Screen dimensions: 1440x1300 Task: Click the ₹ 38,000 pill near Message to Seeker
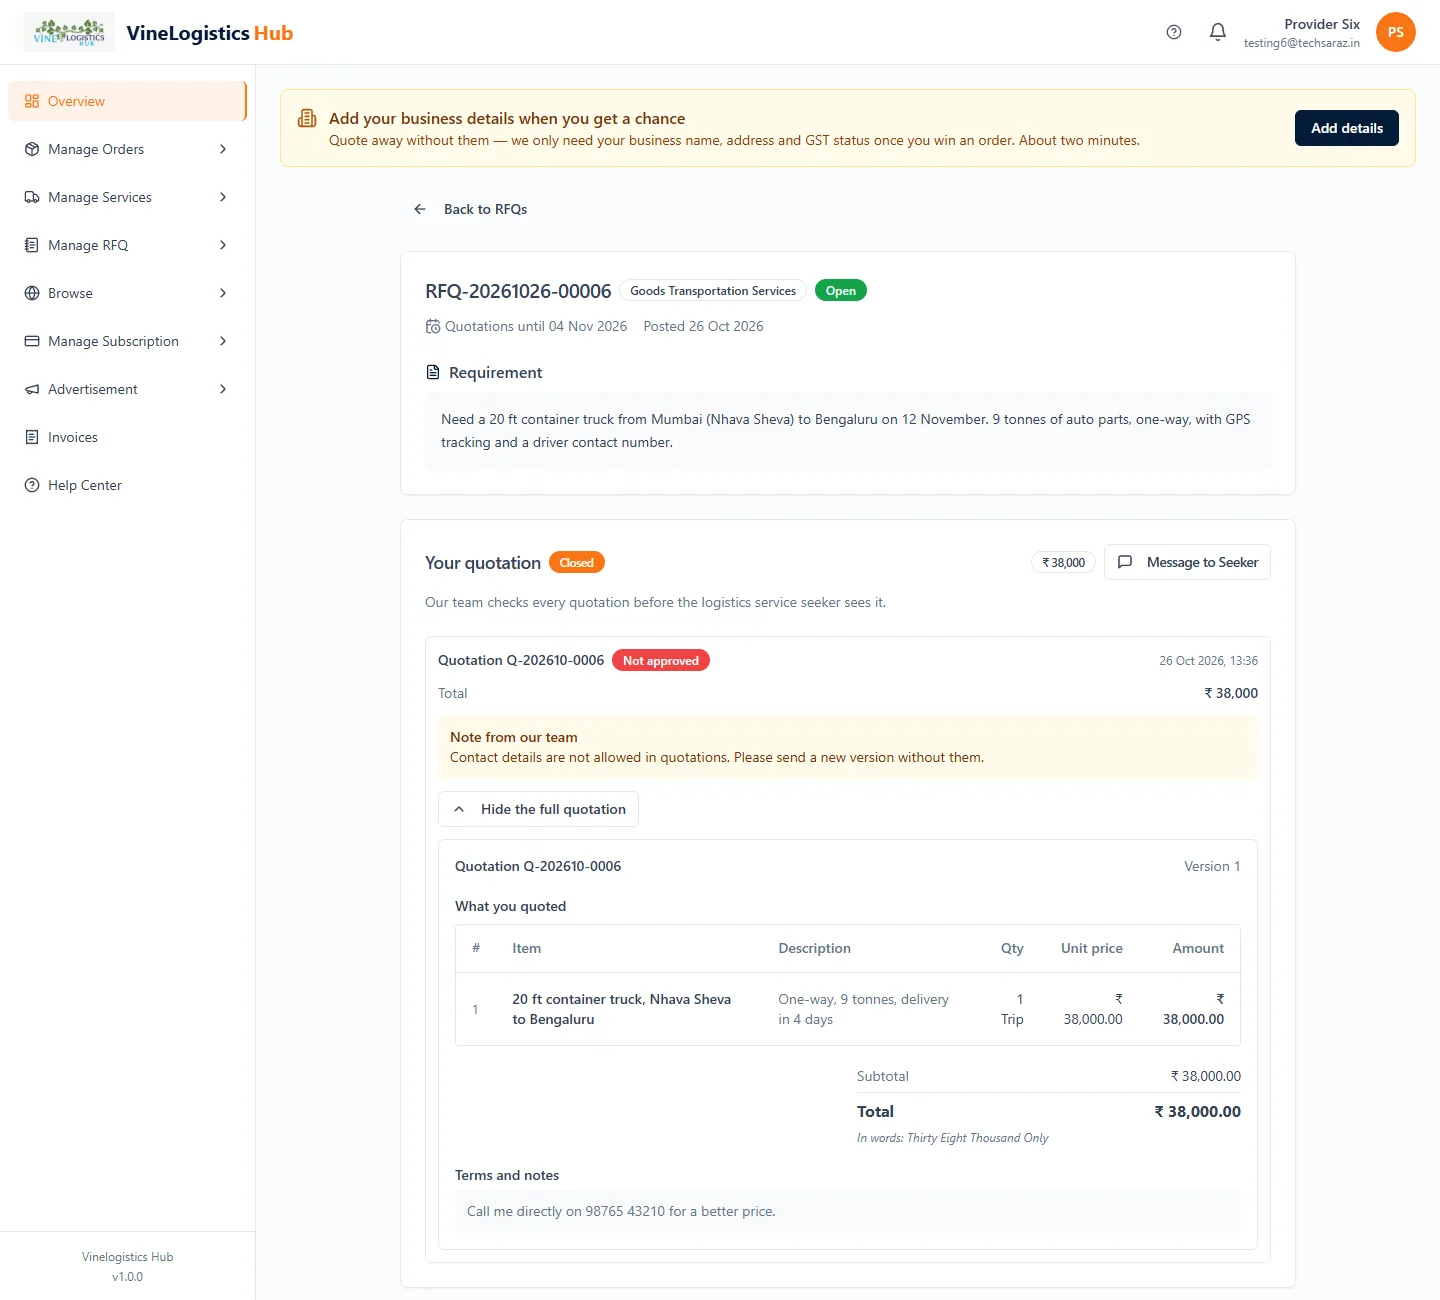coord(1064,562)
